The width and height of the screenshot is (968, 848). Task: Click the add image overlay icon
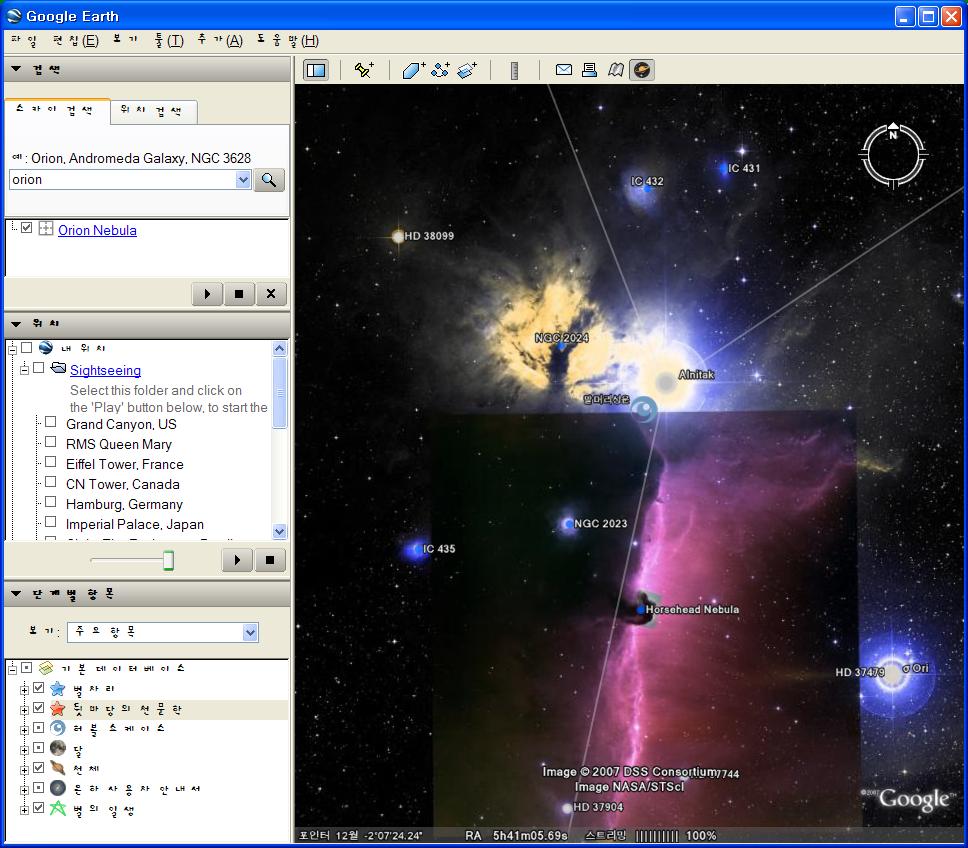coord(467,70)
